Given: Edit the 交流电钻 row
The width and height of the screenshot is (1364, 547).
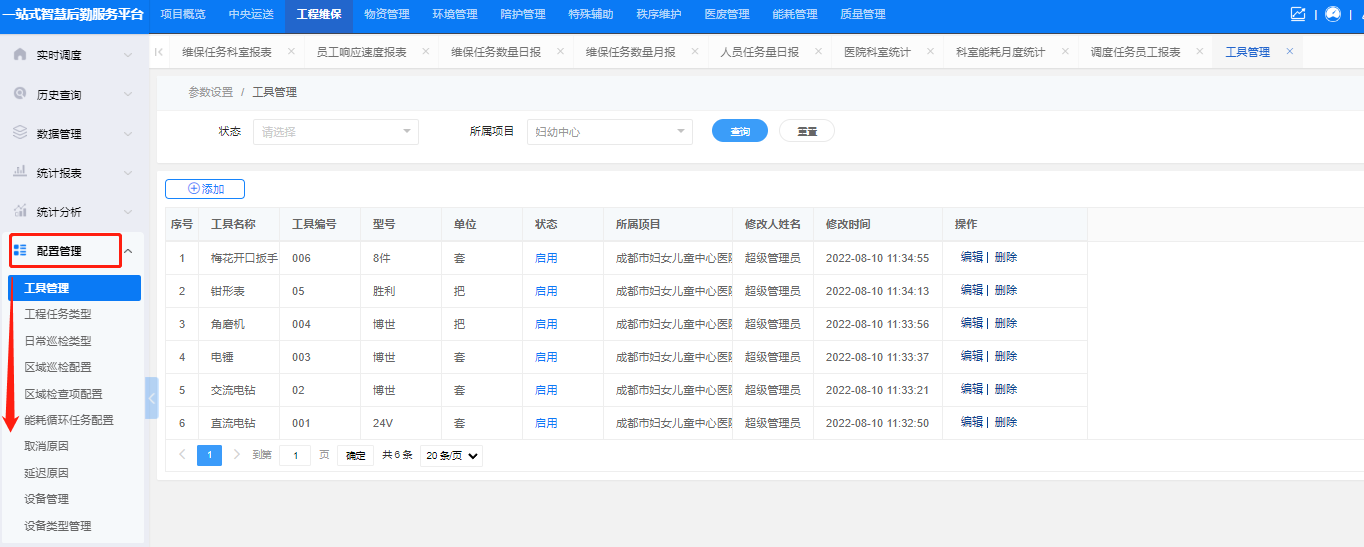Looking at the screenshot, I should (x=971, y=389).
